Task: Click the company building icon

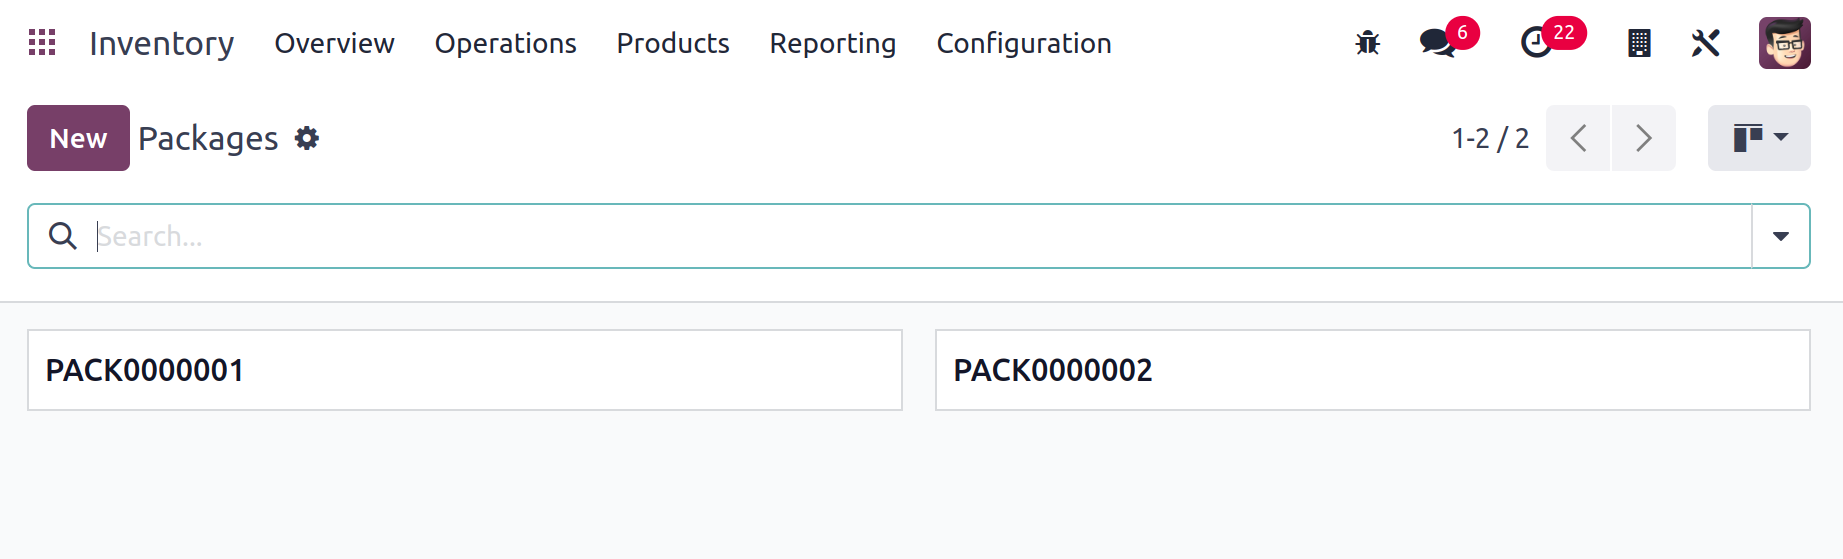Action: pyautogui.click(x=1638, y=43)
